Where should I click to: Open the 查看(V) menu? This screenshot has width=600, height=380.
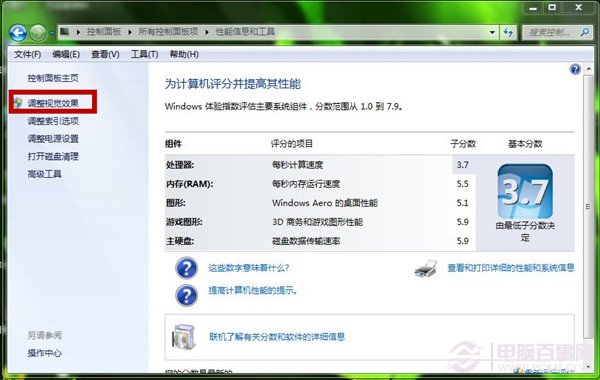point(105,54)
